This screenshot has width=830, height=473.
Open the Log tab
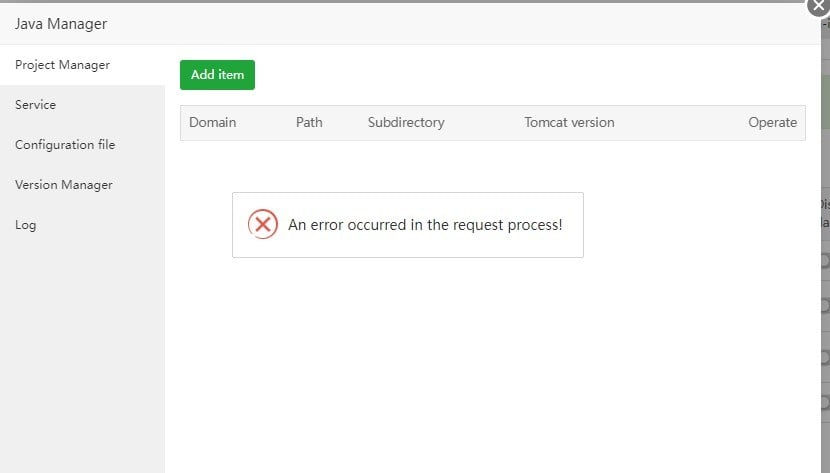(25, 225)
